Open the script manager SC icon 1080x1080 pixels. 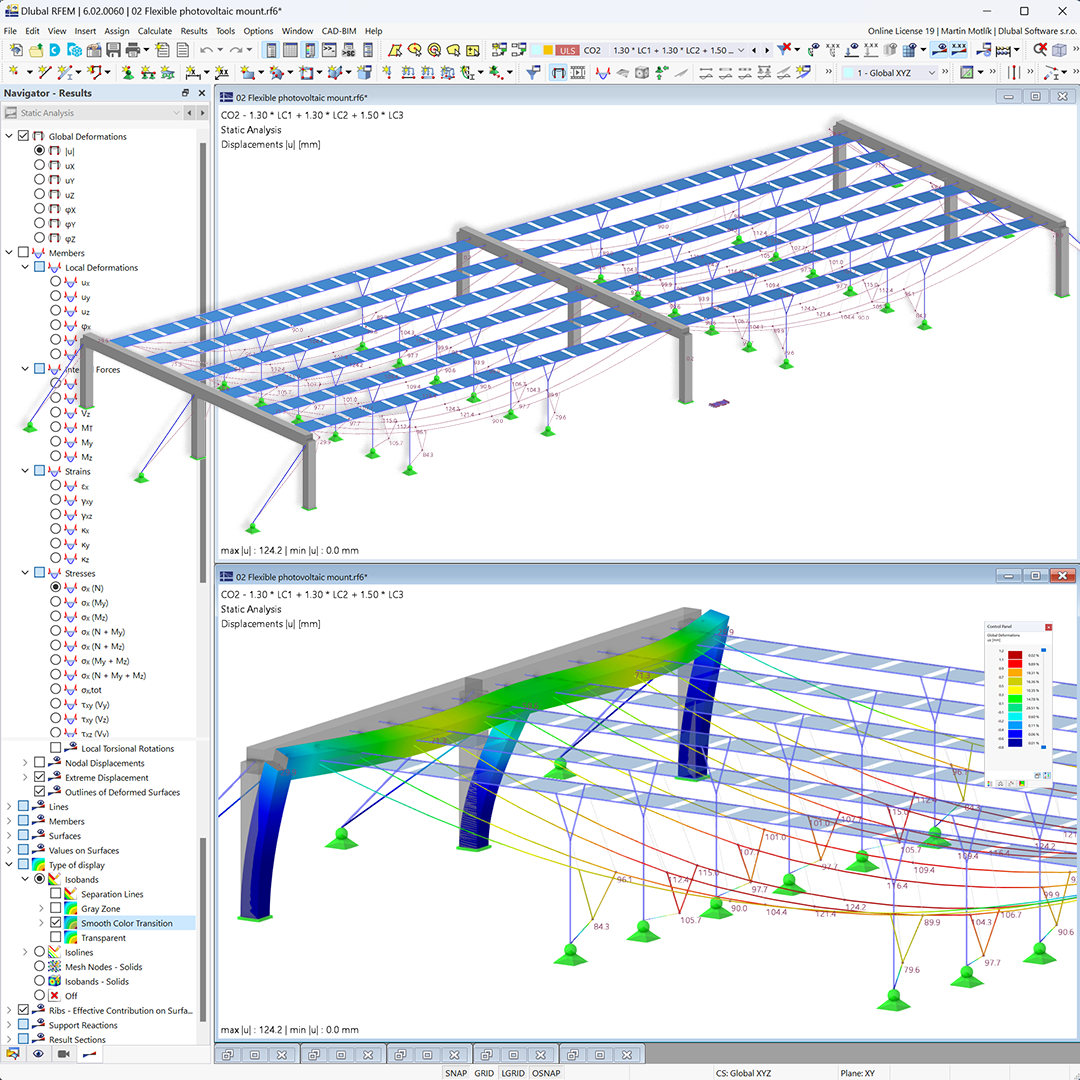click(349, 50)
